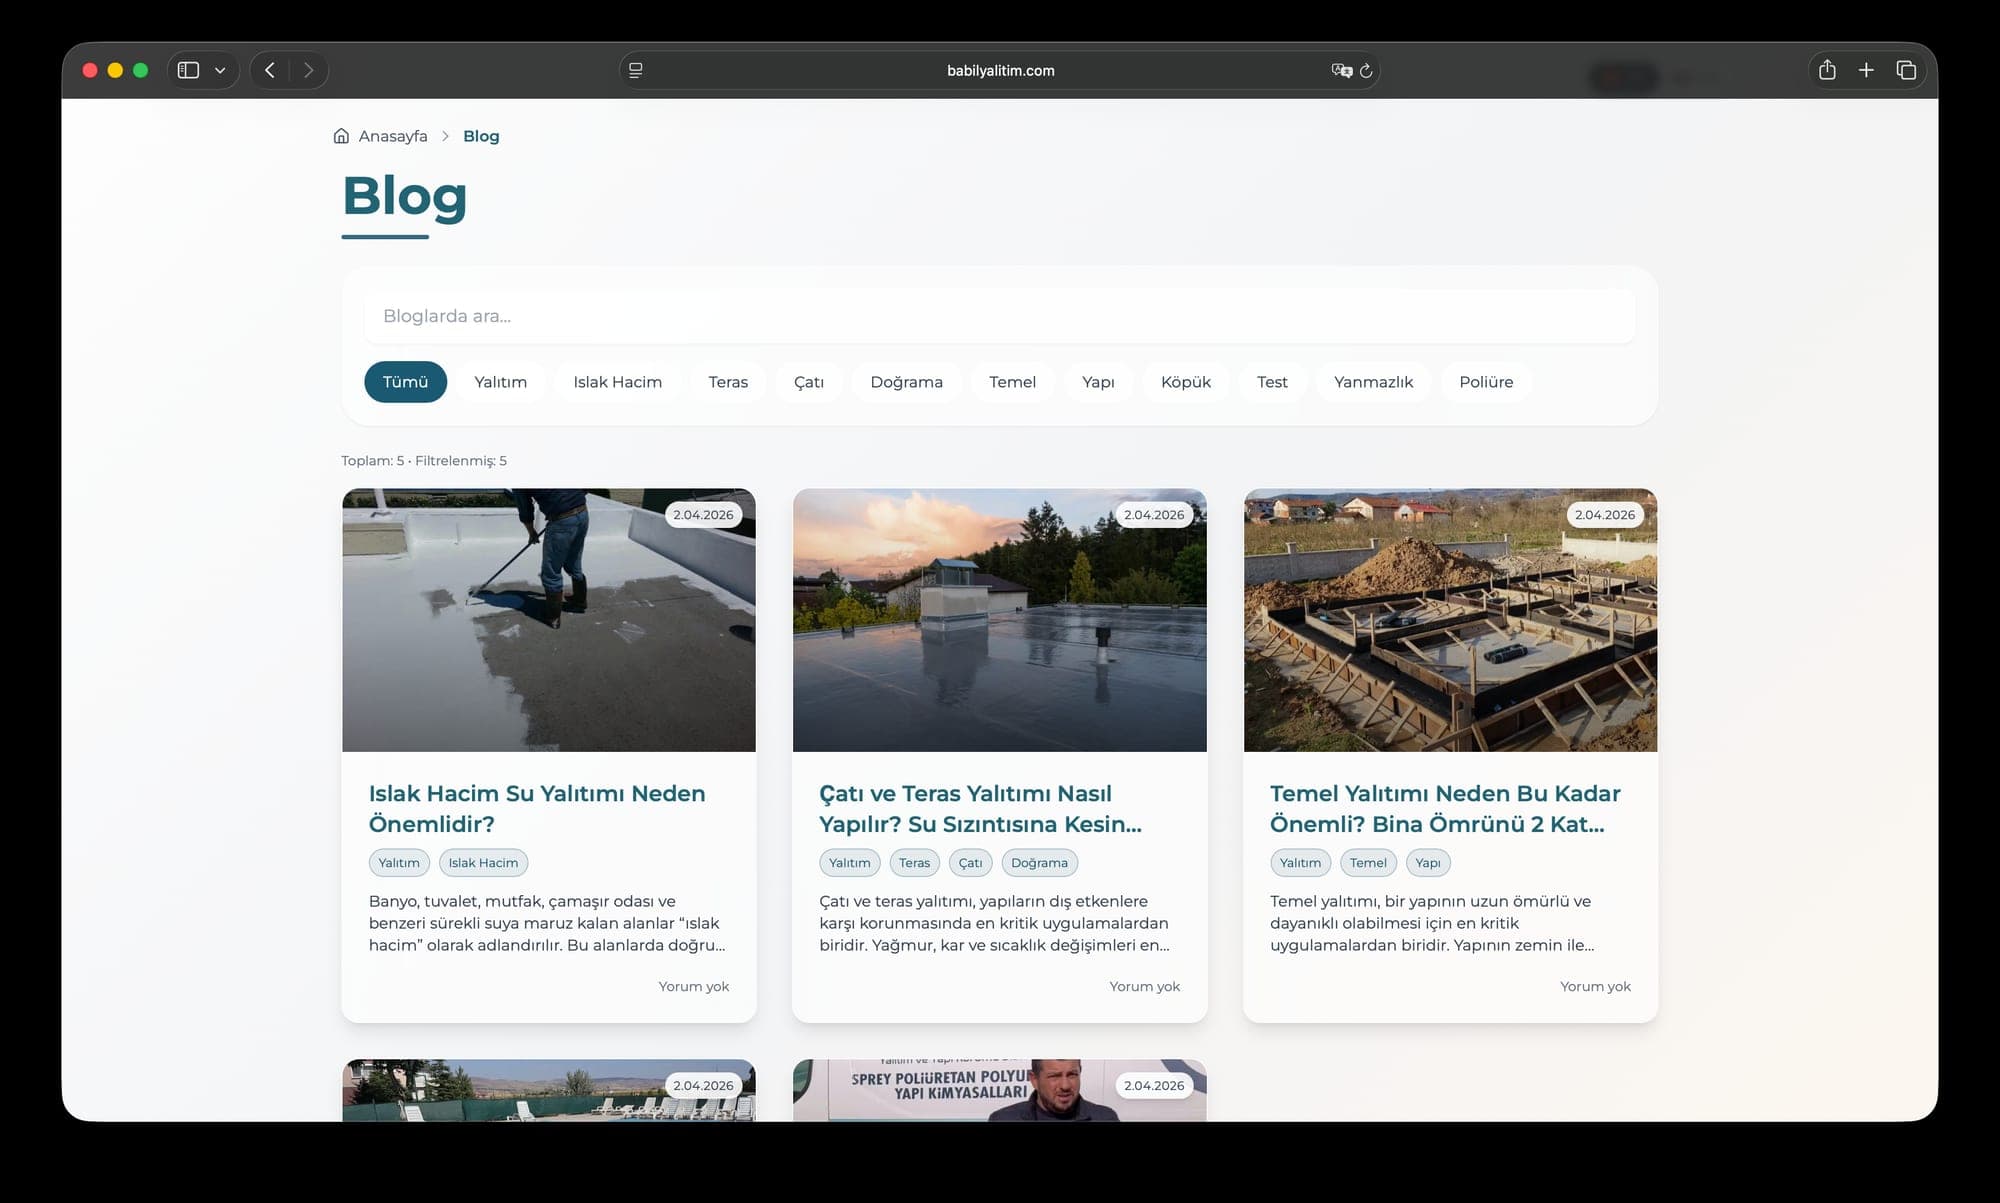This screenshot has height=1203, width=2000.
Task: Filter blogs by Islak Hacim
Action: (618, 382)
